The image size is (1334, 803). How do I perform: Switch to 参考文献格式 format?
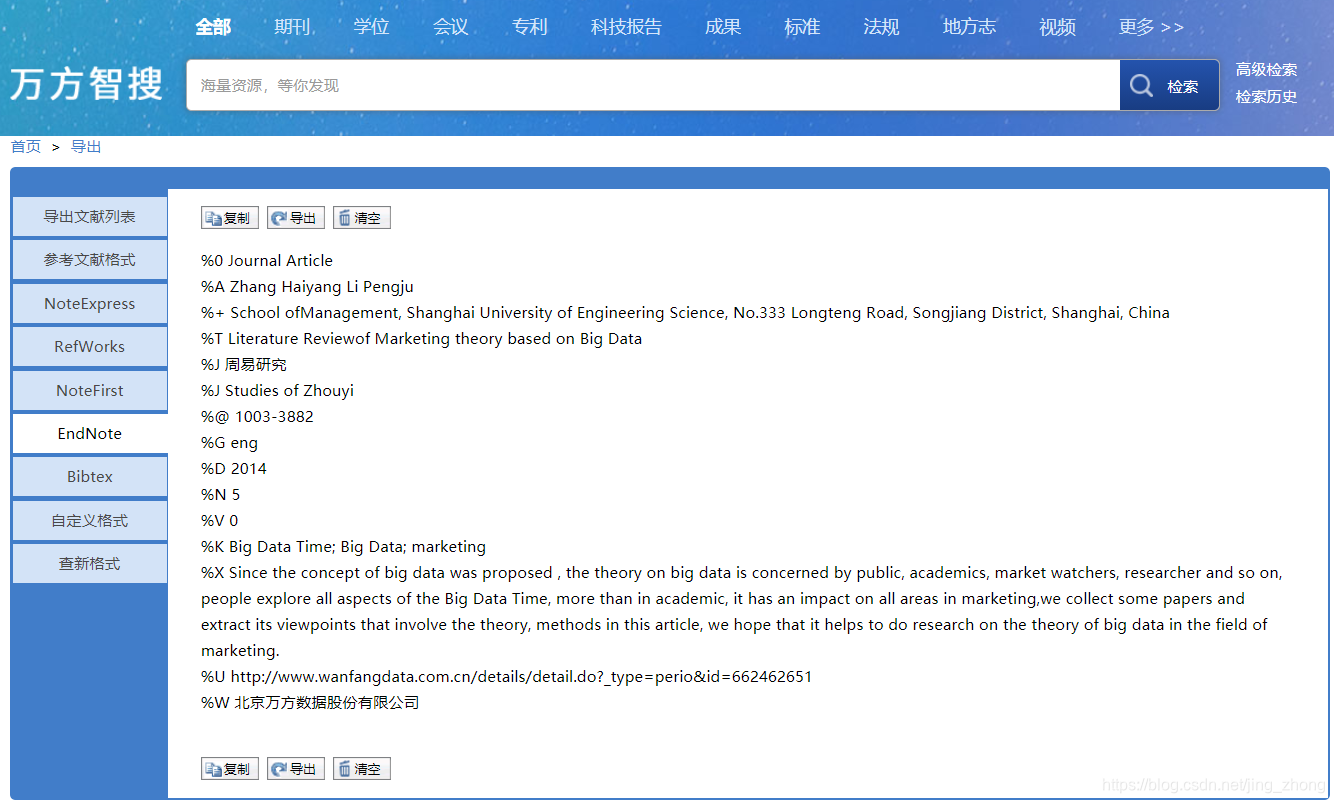(x=90, y=260)
